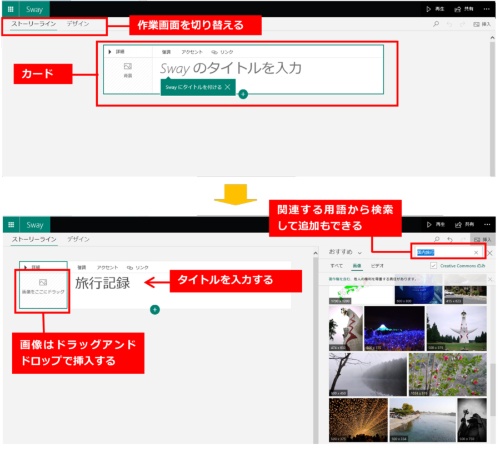Click the green plus under the 旅行記録 card

(x=155, y=310)
